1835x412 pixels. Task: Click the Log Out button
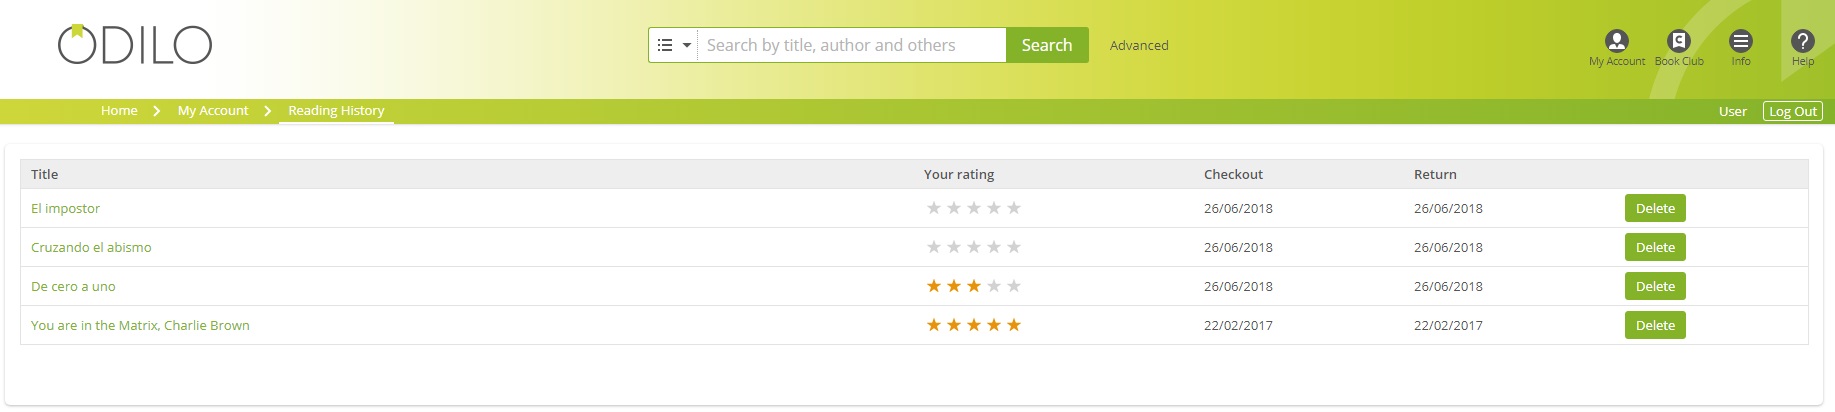[1792, 111]
